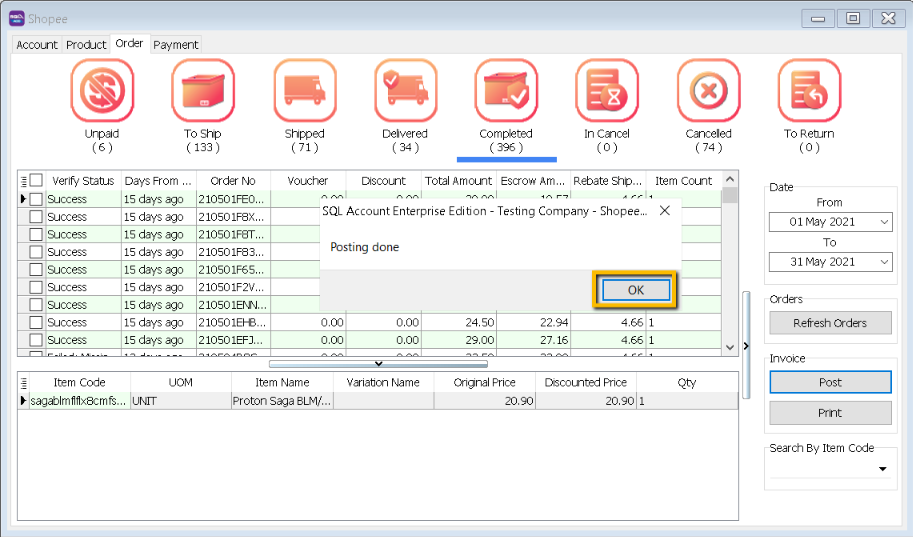Close the Posting done dialog

[665, 211]
